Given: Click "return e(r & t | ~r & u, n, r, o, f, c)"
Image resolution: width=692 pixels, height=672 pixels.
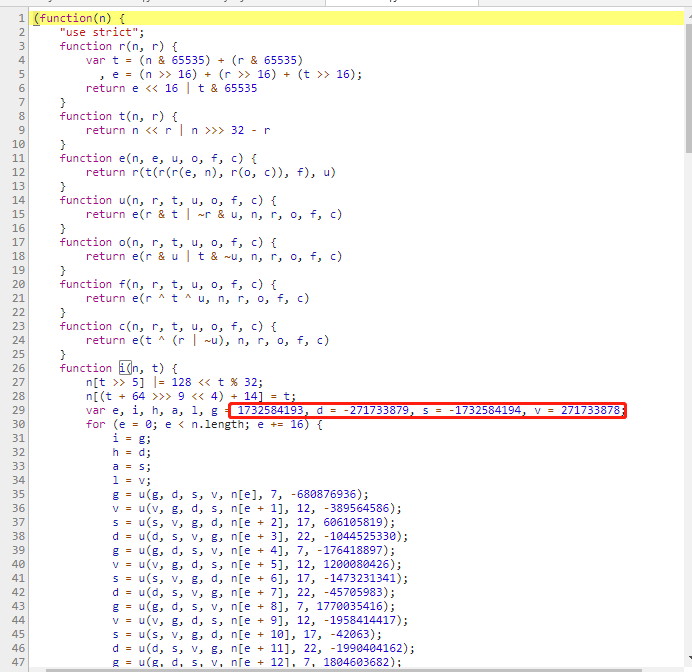Looking at the screenshot, I should point(214,214).
